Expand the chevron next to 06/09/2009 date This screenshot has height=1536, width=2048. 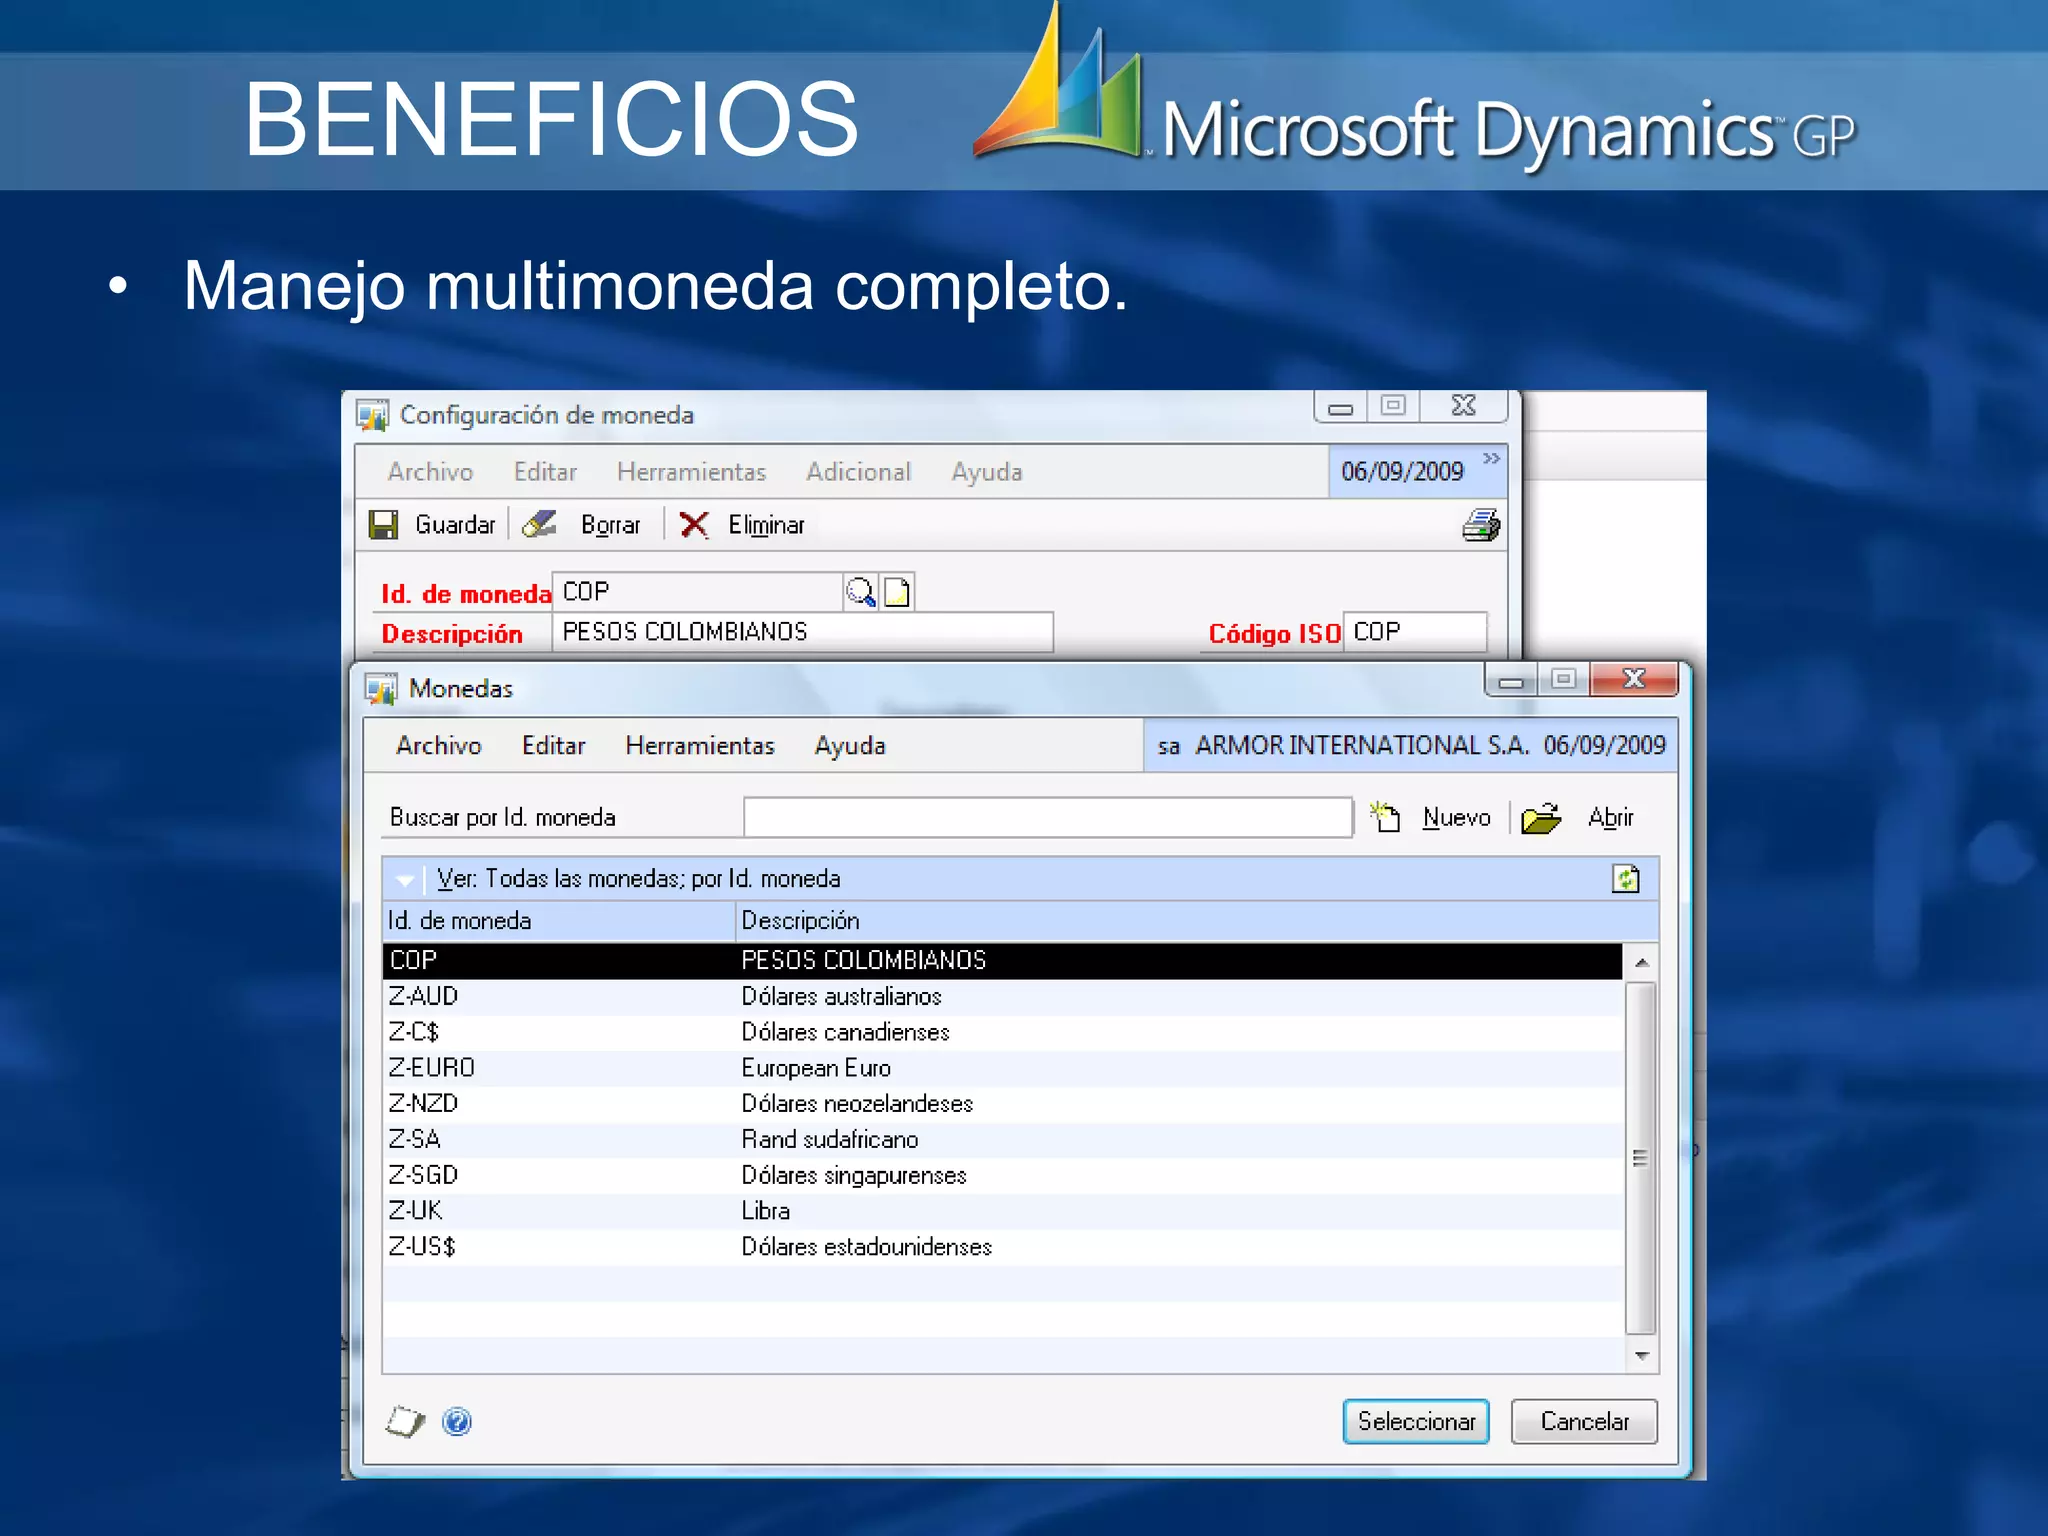click(1491, 458)
